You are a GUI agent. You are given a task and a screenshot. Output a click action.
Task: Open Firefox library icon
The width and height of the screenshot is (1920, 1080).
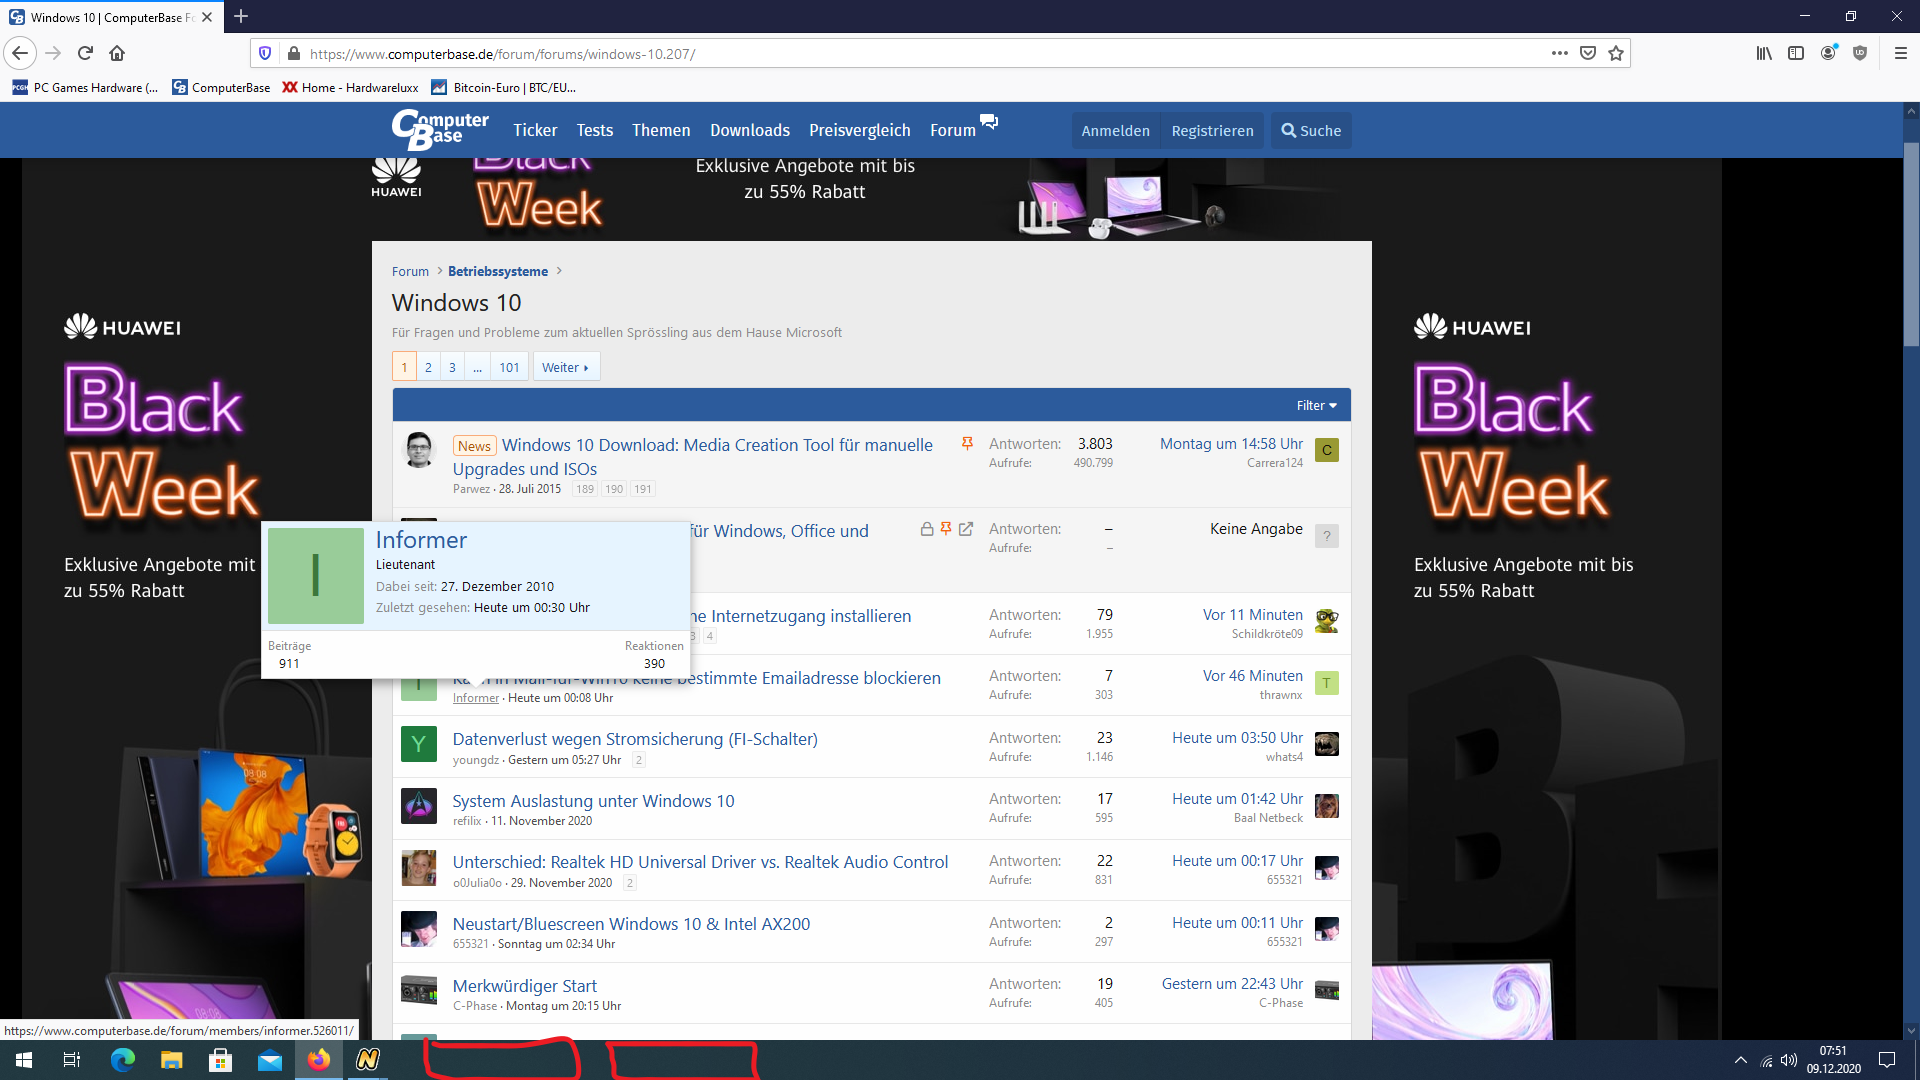1764,53
